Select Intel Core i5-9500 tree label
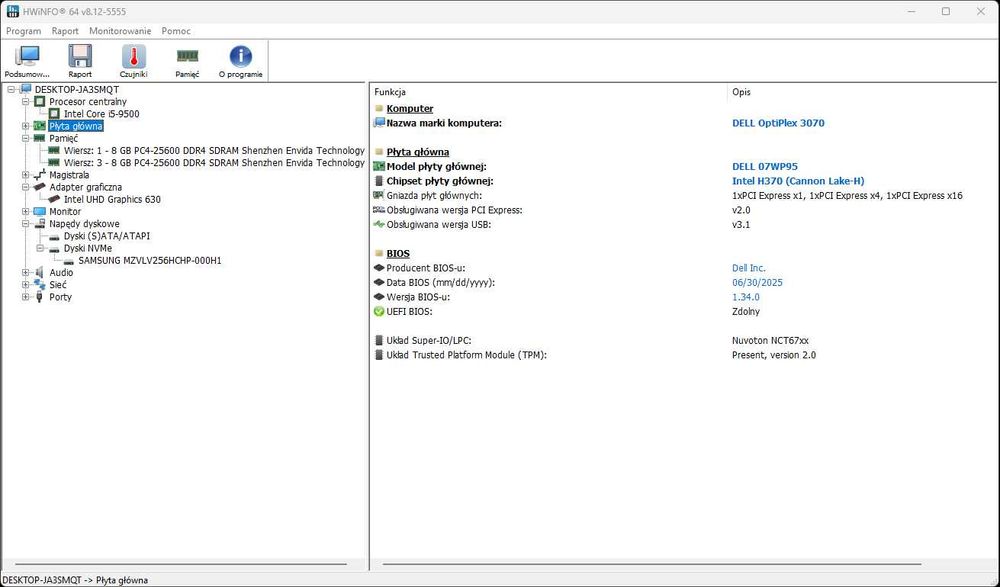Viewport: 1000px width, 587px height. (101, 114)
